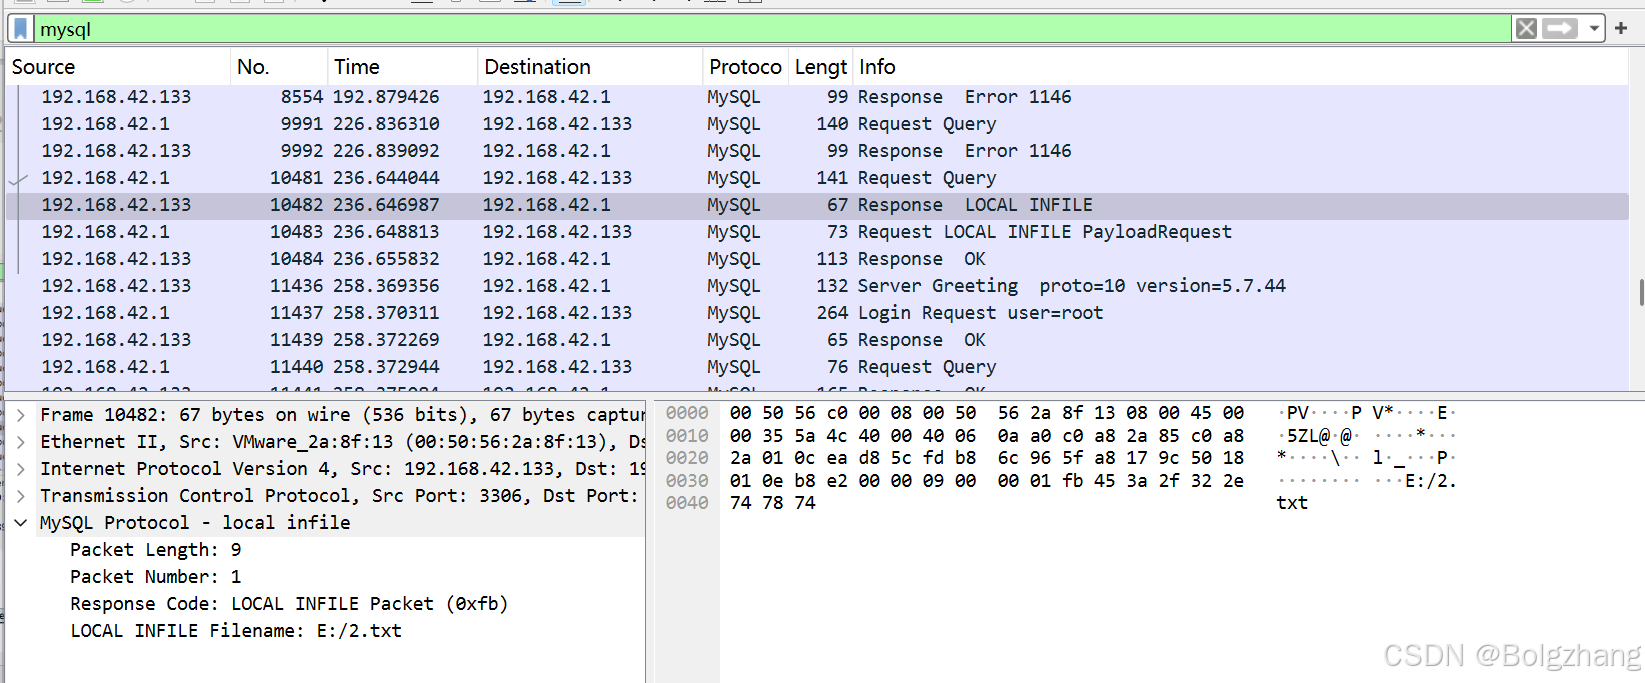The height and width of the screenshot is (683, 1645).
Task: Select the Internet Protocol Version 4 line
Action: coord(340,469)
